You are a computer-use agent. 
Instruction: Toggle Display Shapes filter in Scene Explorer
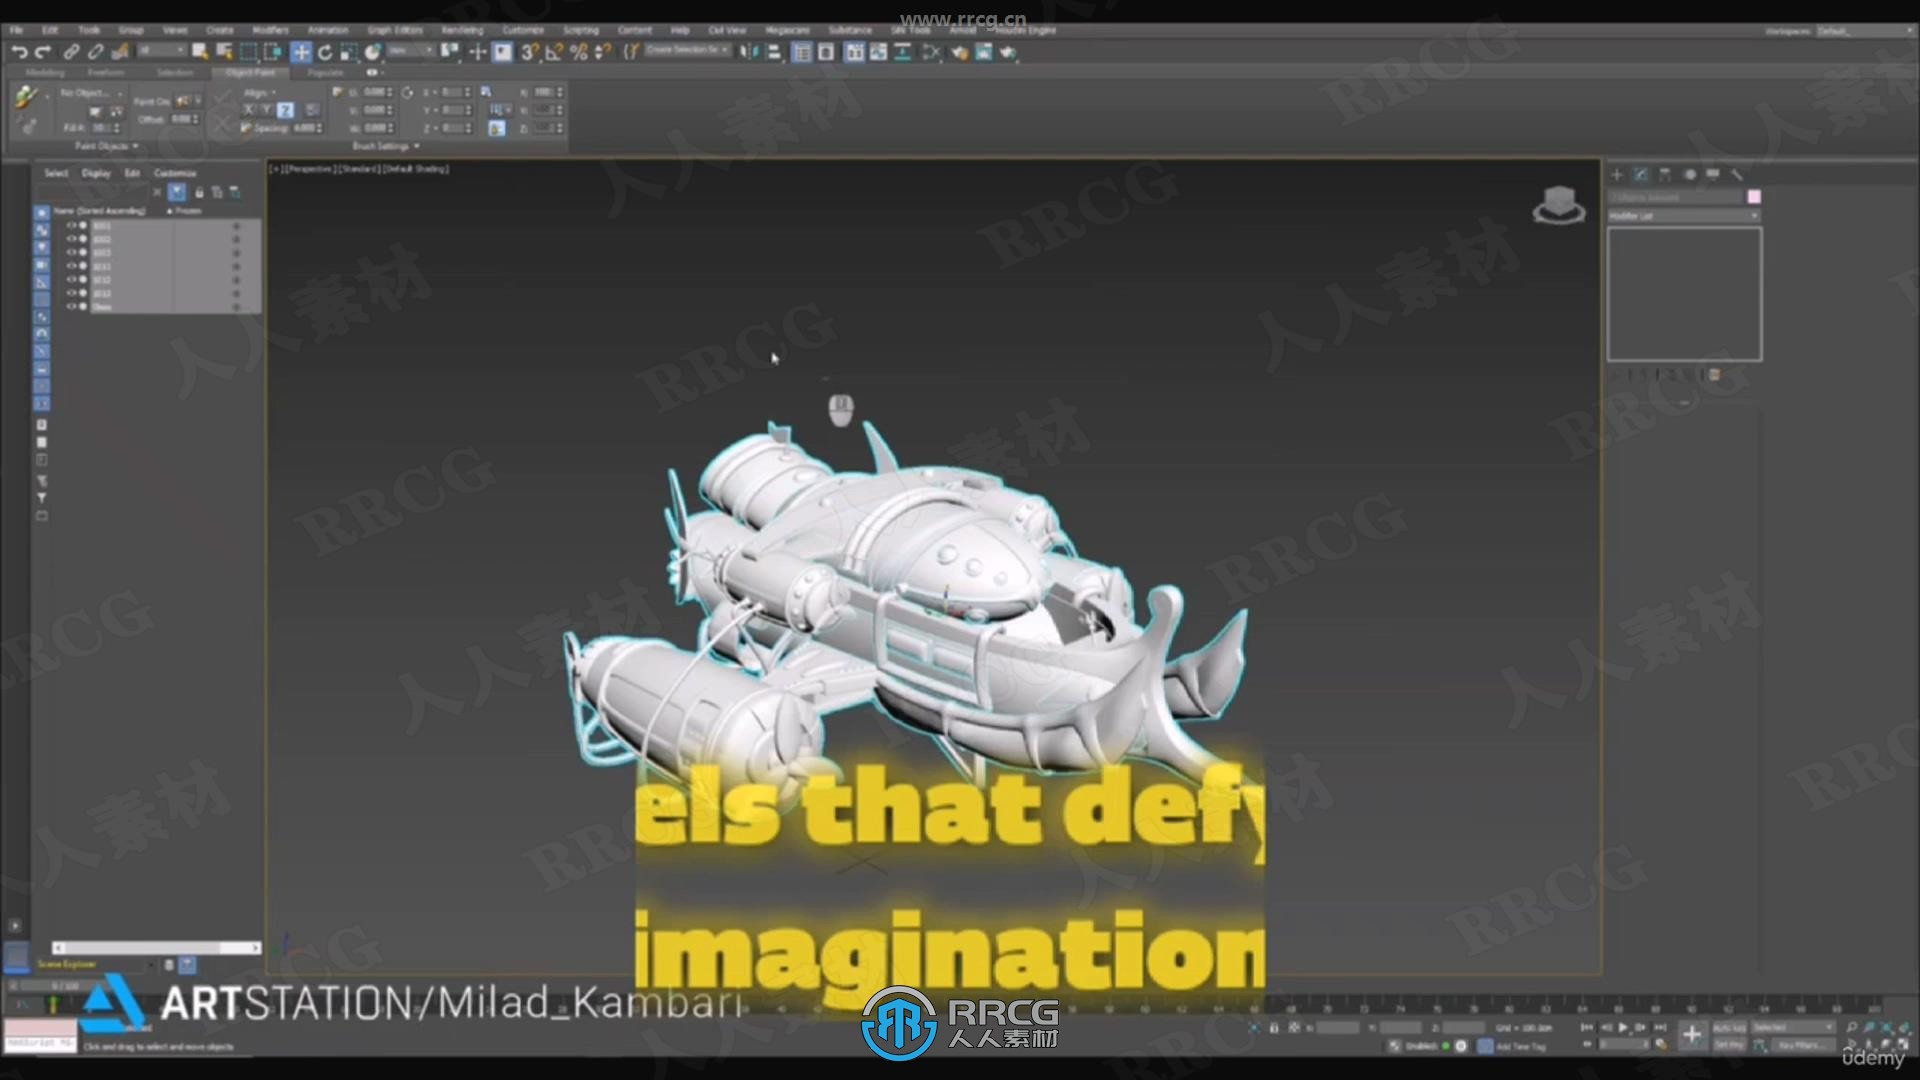(42, 230)
